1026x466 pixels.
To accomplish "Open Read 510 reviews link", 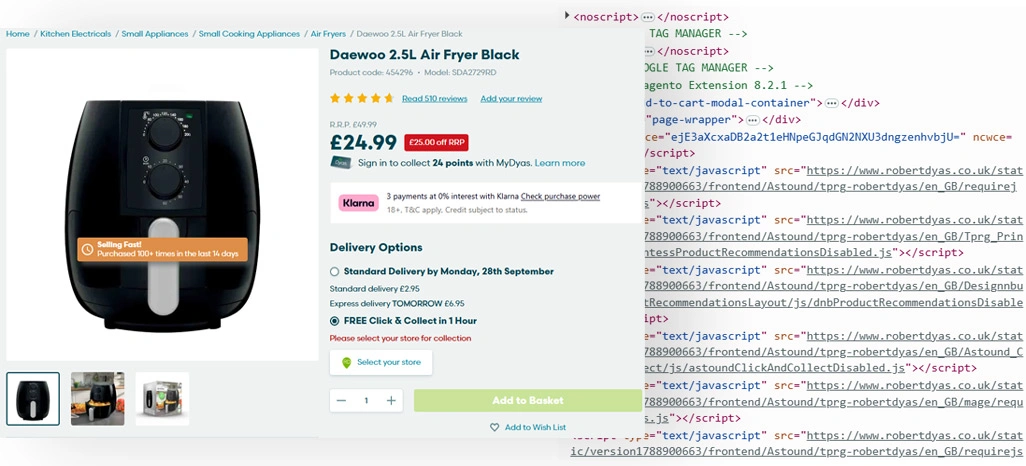I will coord(434,99).
